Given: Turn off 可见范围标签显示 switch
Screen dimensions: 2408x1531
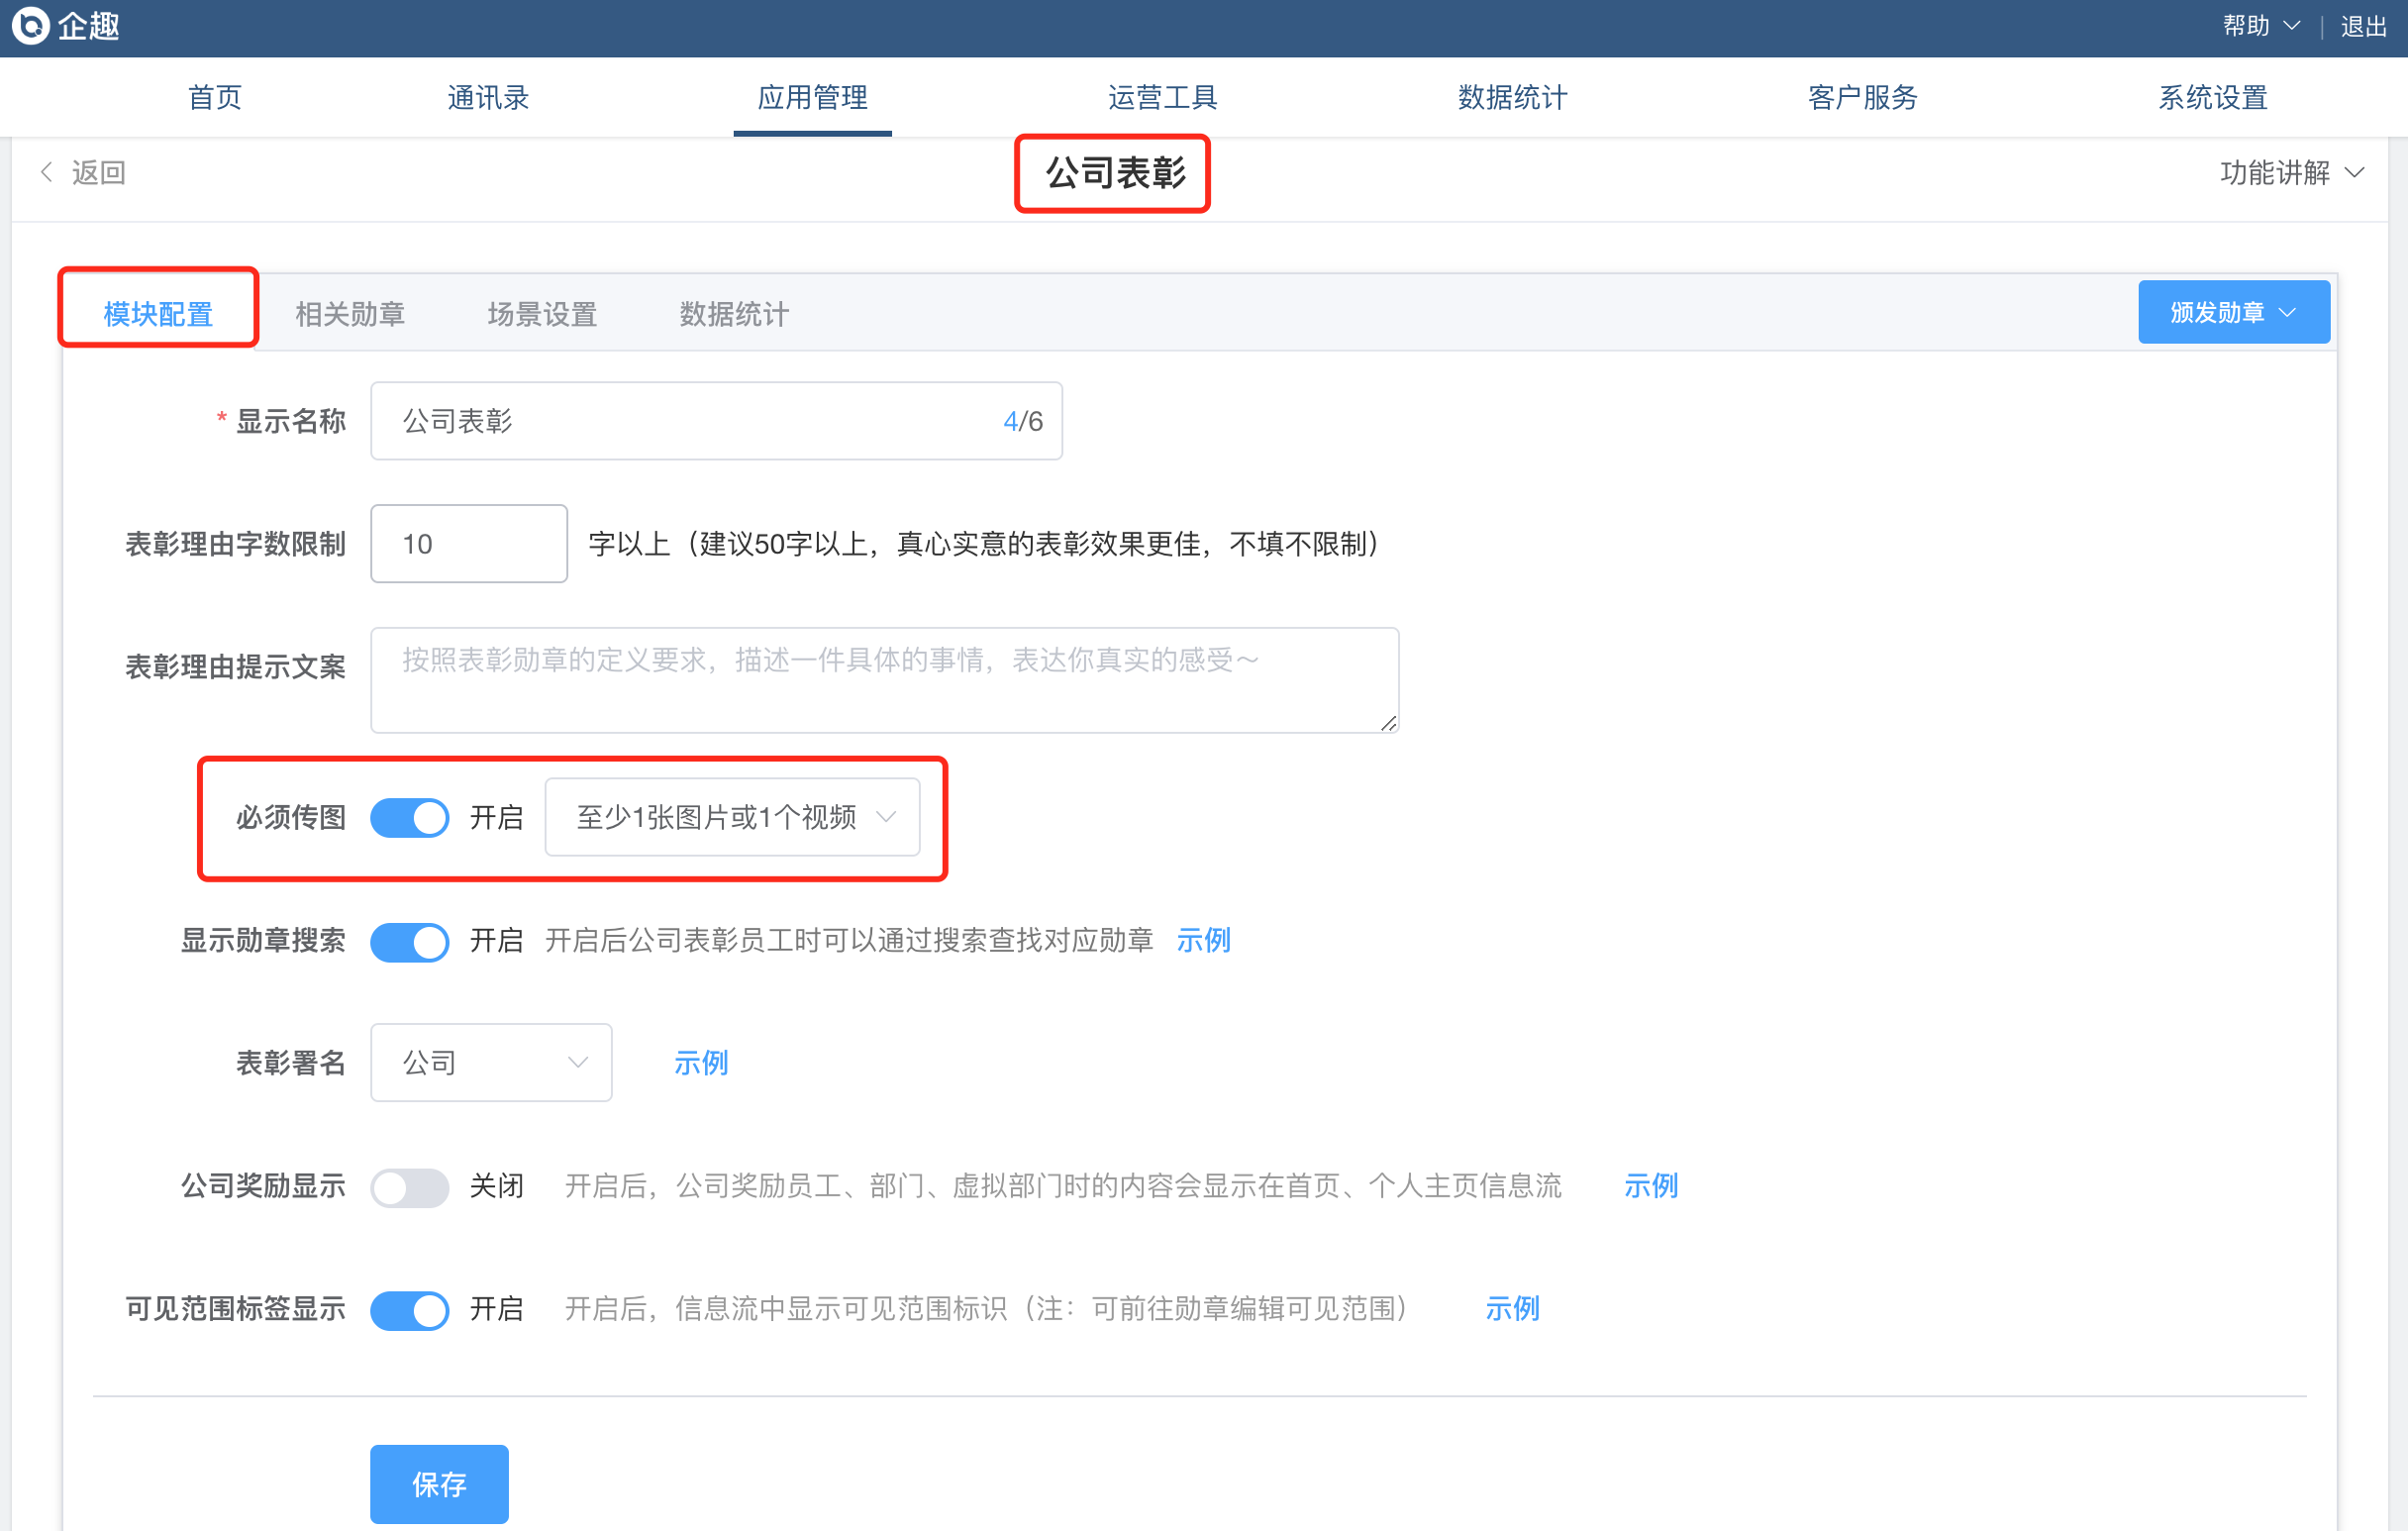Looking at the screenshot, I should (x=410, y=1309).
